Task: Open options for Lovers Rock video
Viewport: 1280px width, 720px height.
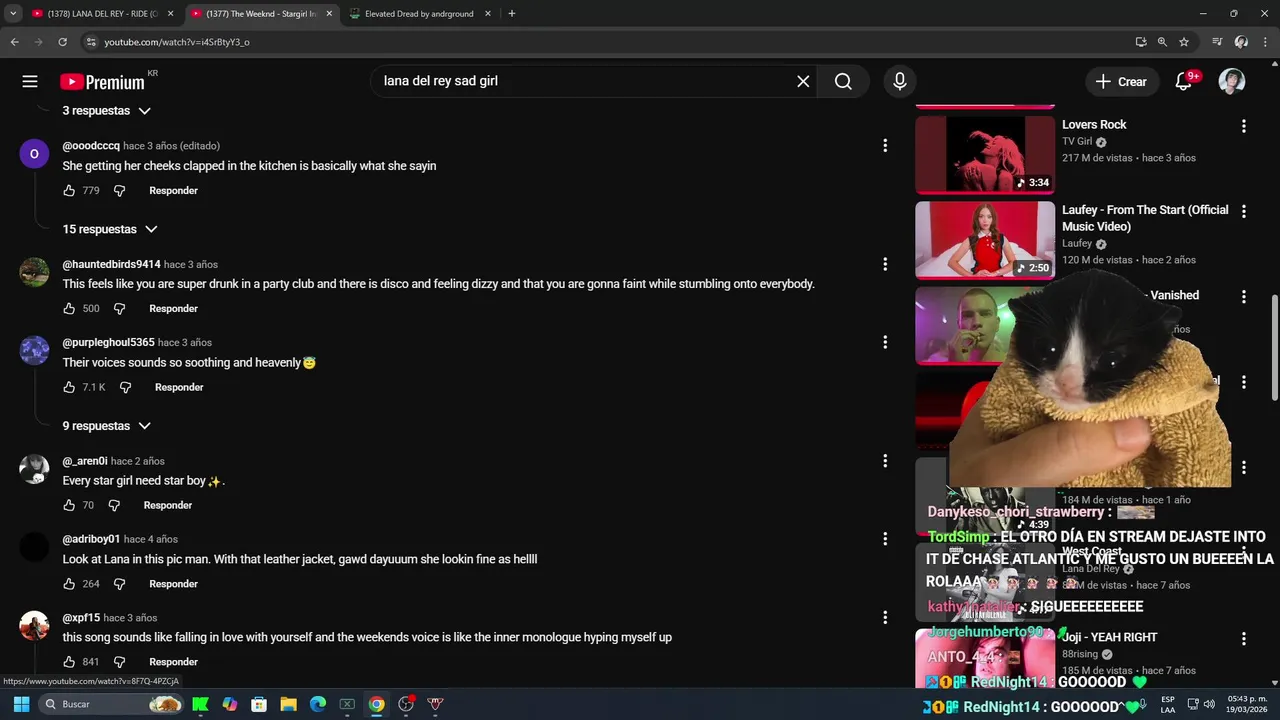Action: [x=1244, y=126]
